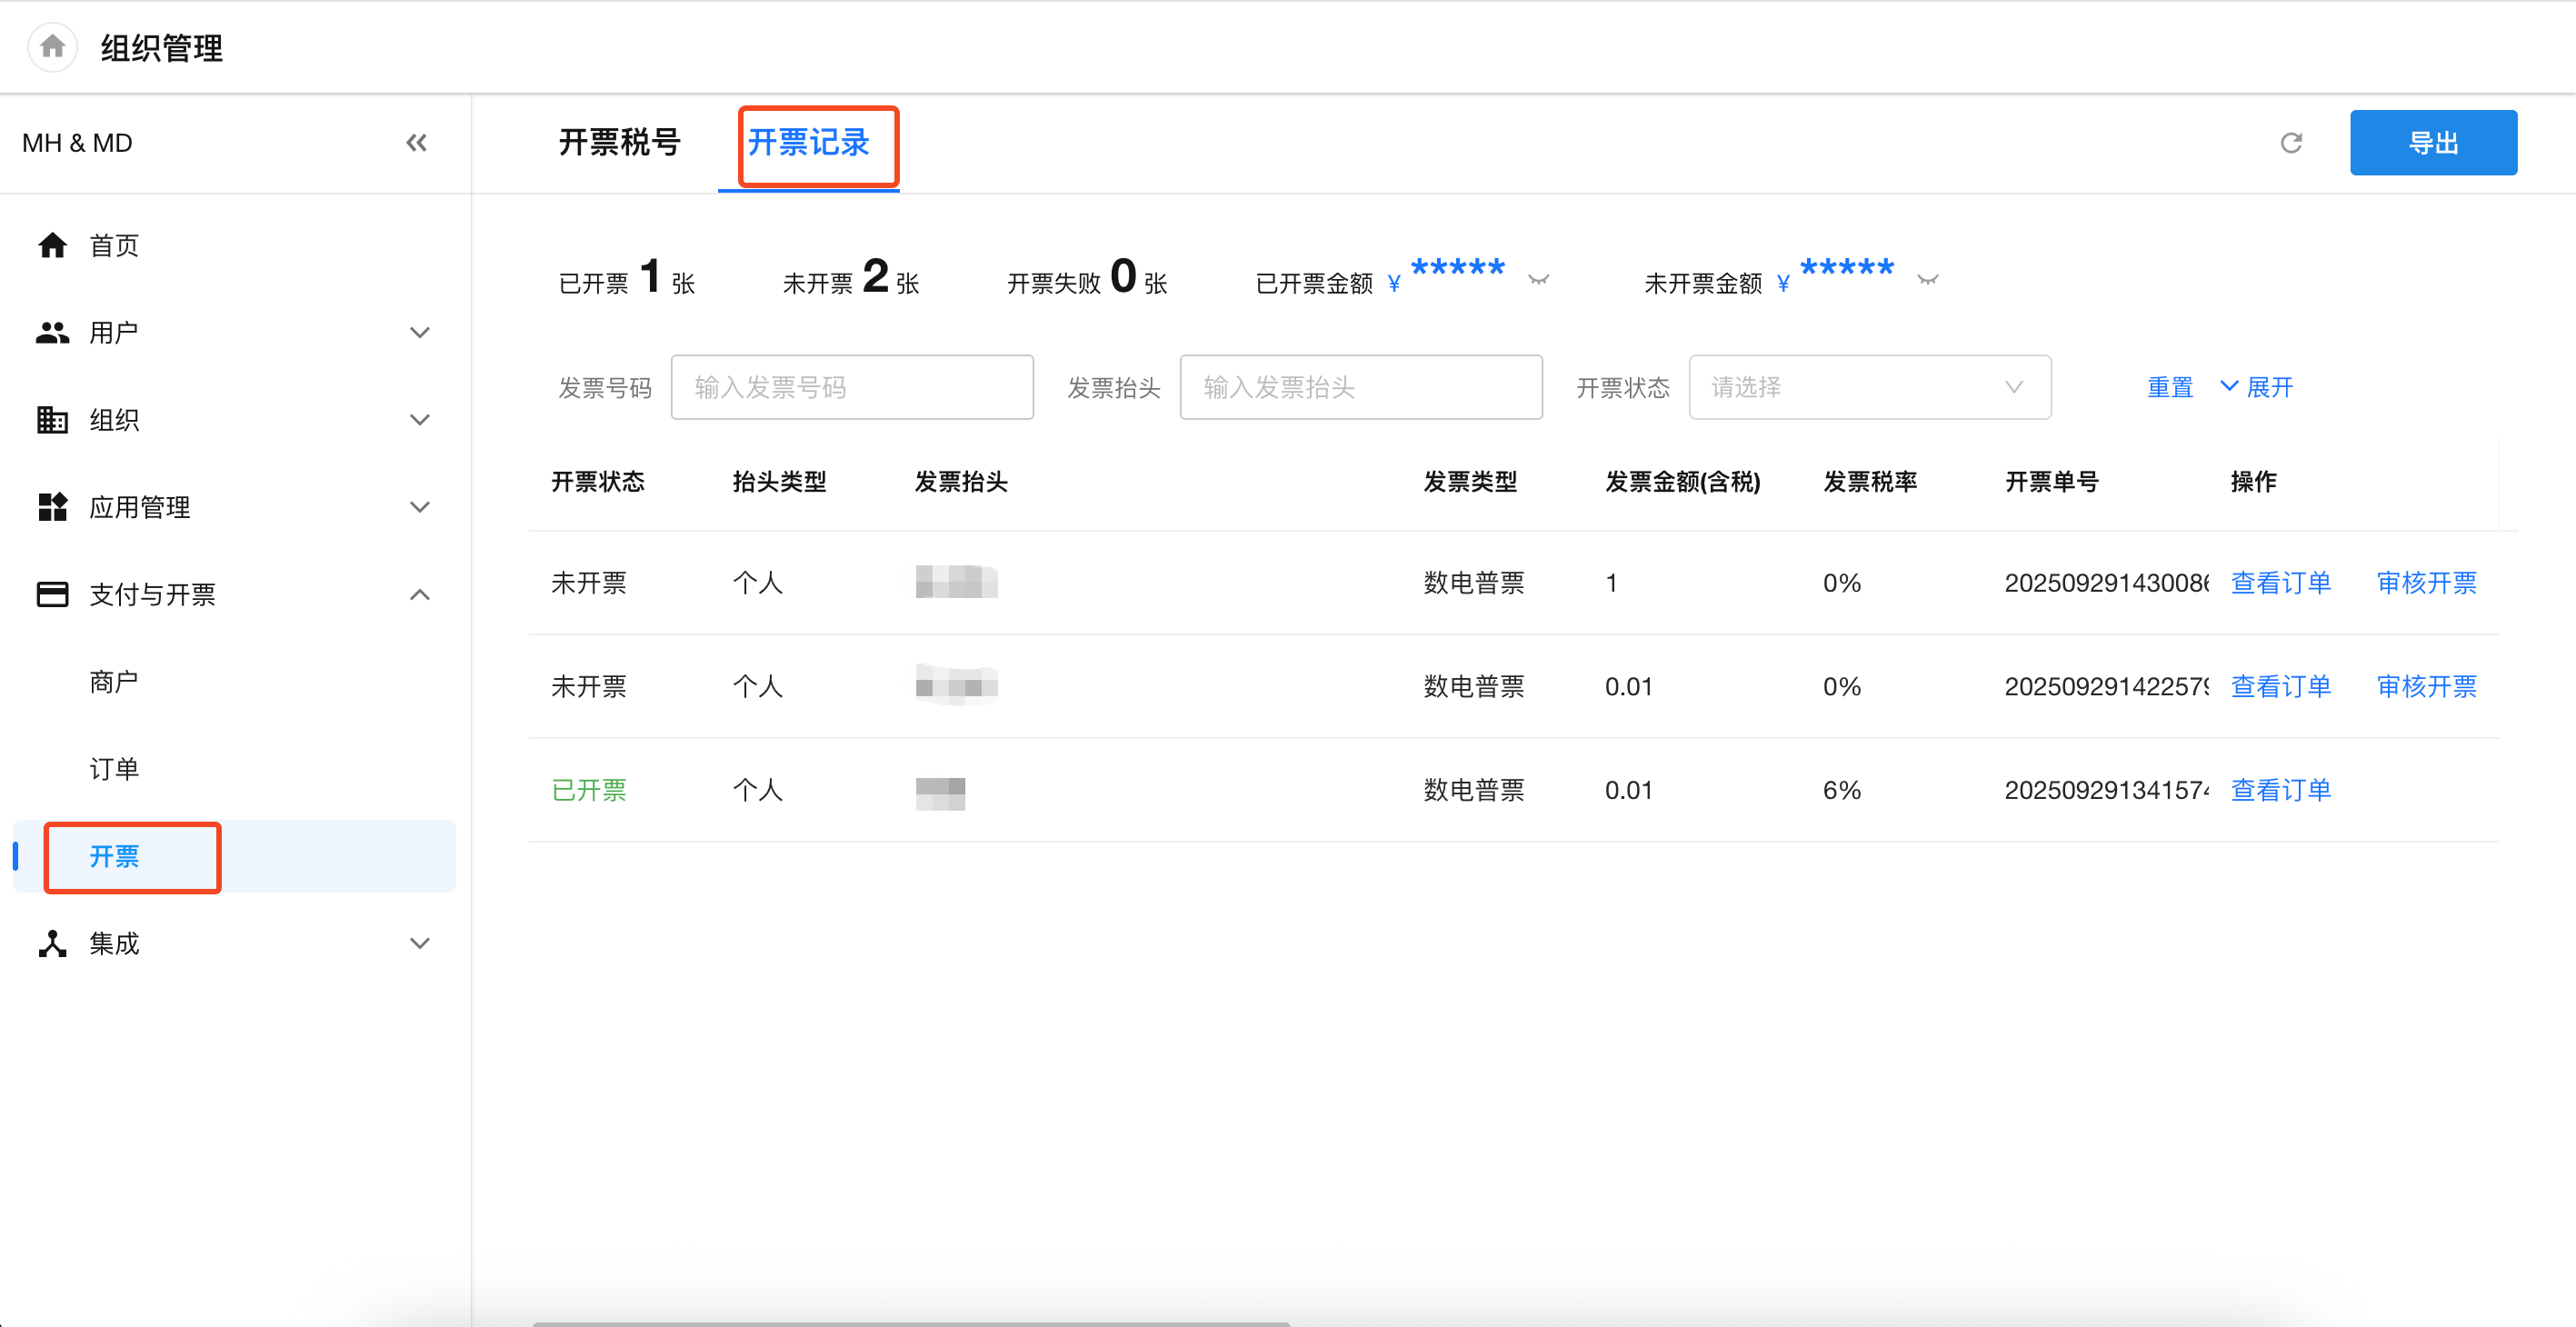Open the 开票状态 select dropdown
2576x1327 pixels.
[1868, 387]
